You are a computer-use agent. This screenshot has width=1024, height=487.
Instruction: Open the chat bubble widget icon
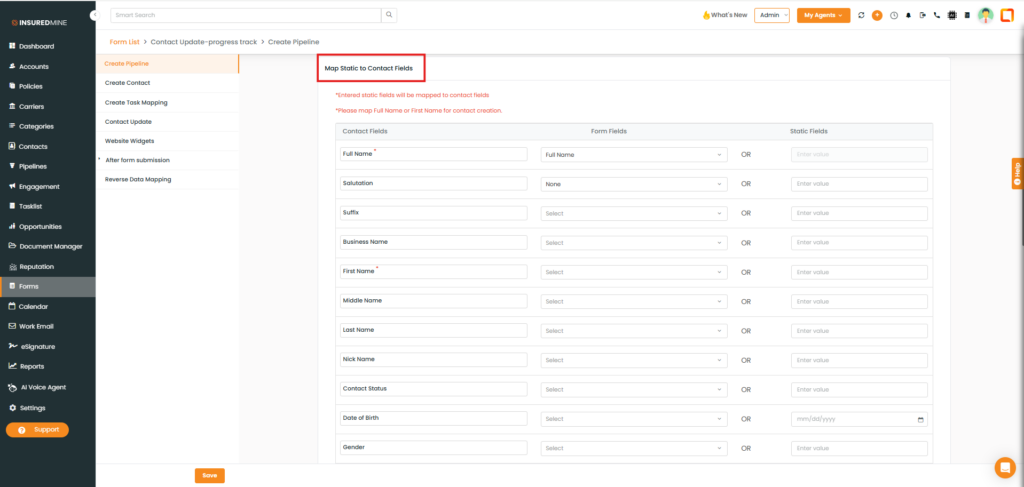point(1004,467)
